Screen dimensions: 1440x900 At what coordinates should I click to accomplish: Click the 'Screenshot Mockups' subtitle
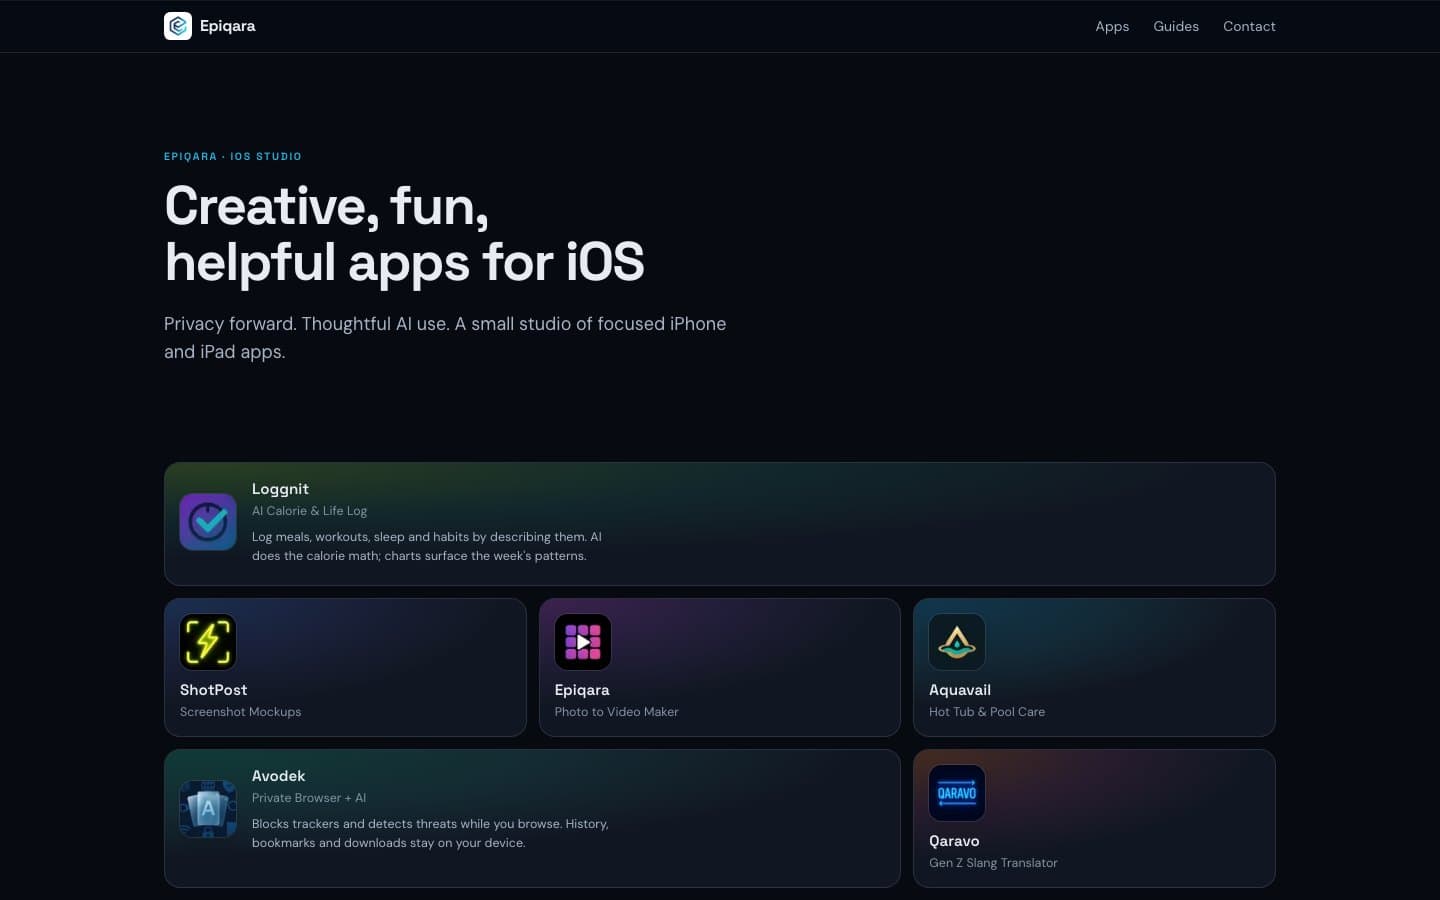(x=240, y=712)
